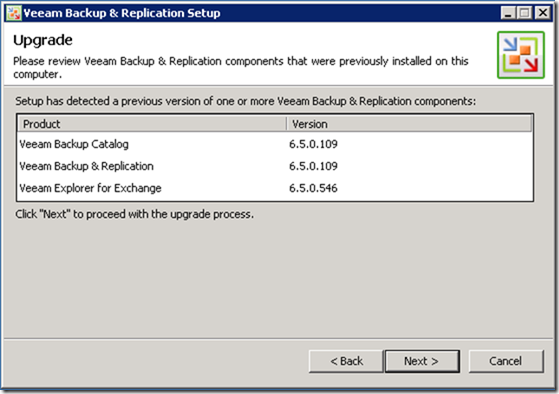Click the Veeam upgrade logo graphic
This screenshot has height=394, width=559.
(521, 55)
